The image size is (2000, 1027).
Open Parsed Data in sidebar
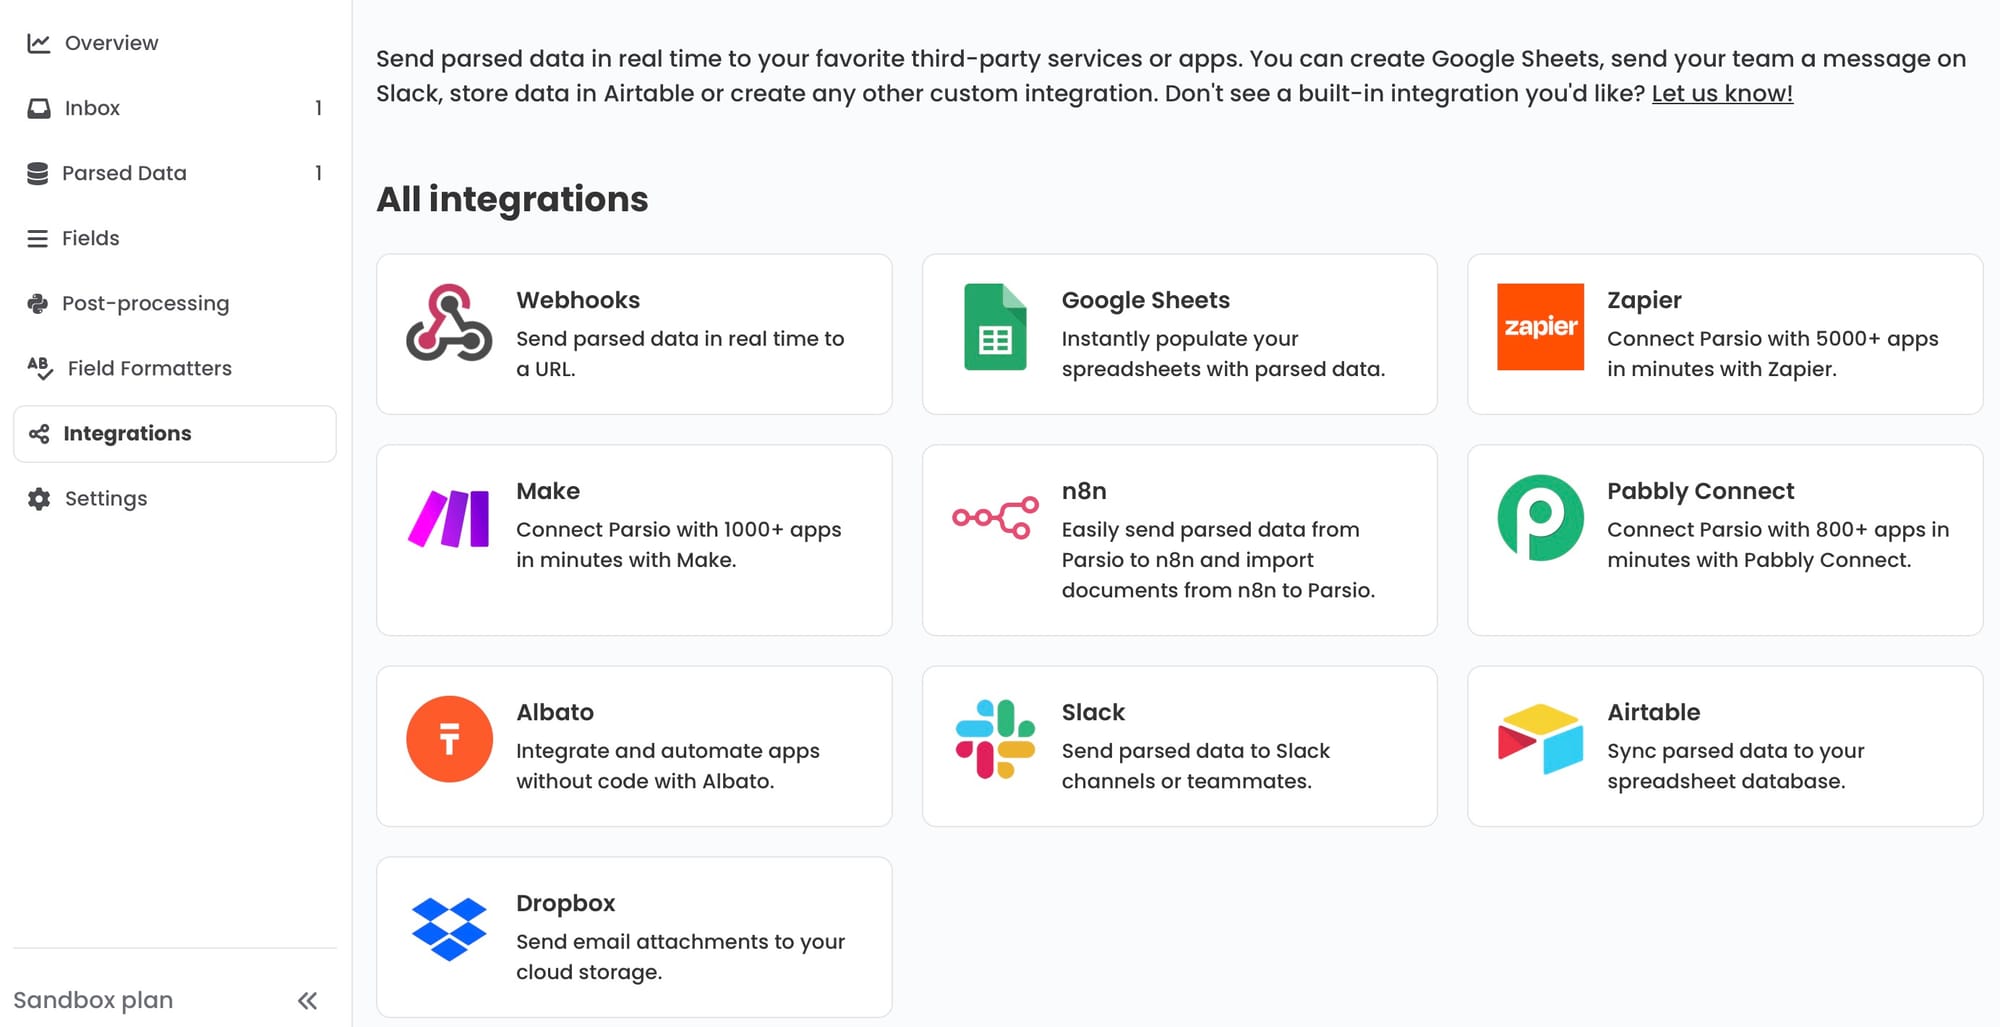coord(124,173)
